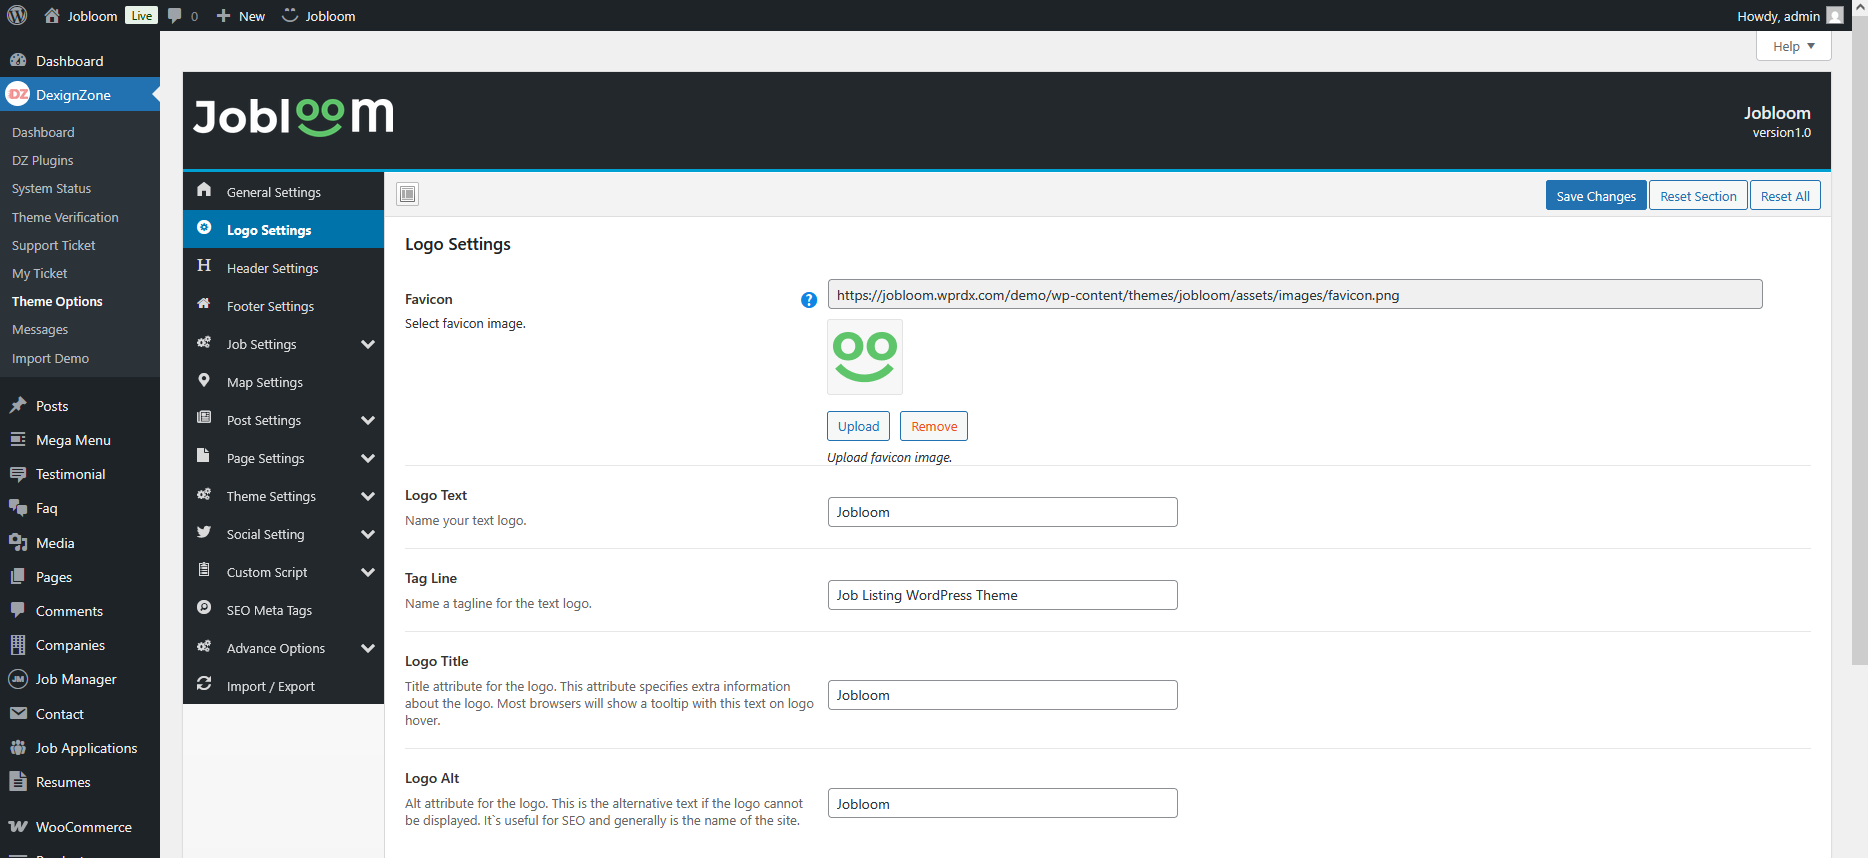The width and height of the screenshot is (1868, 858).
Task: Expand the Advance Options chevron
Action: click(x=367, y=648)
